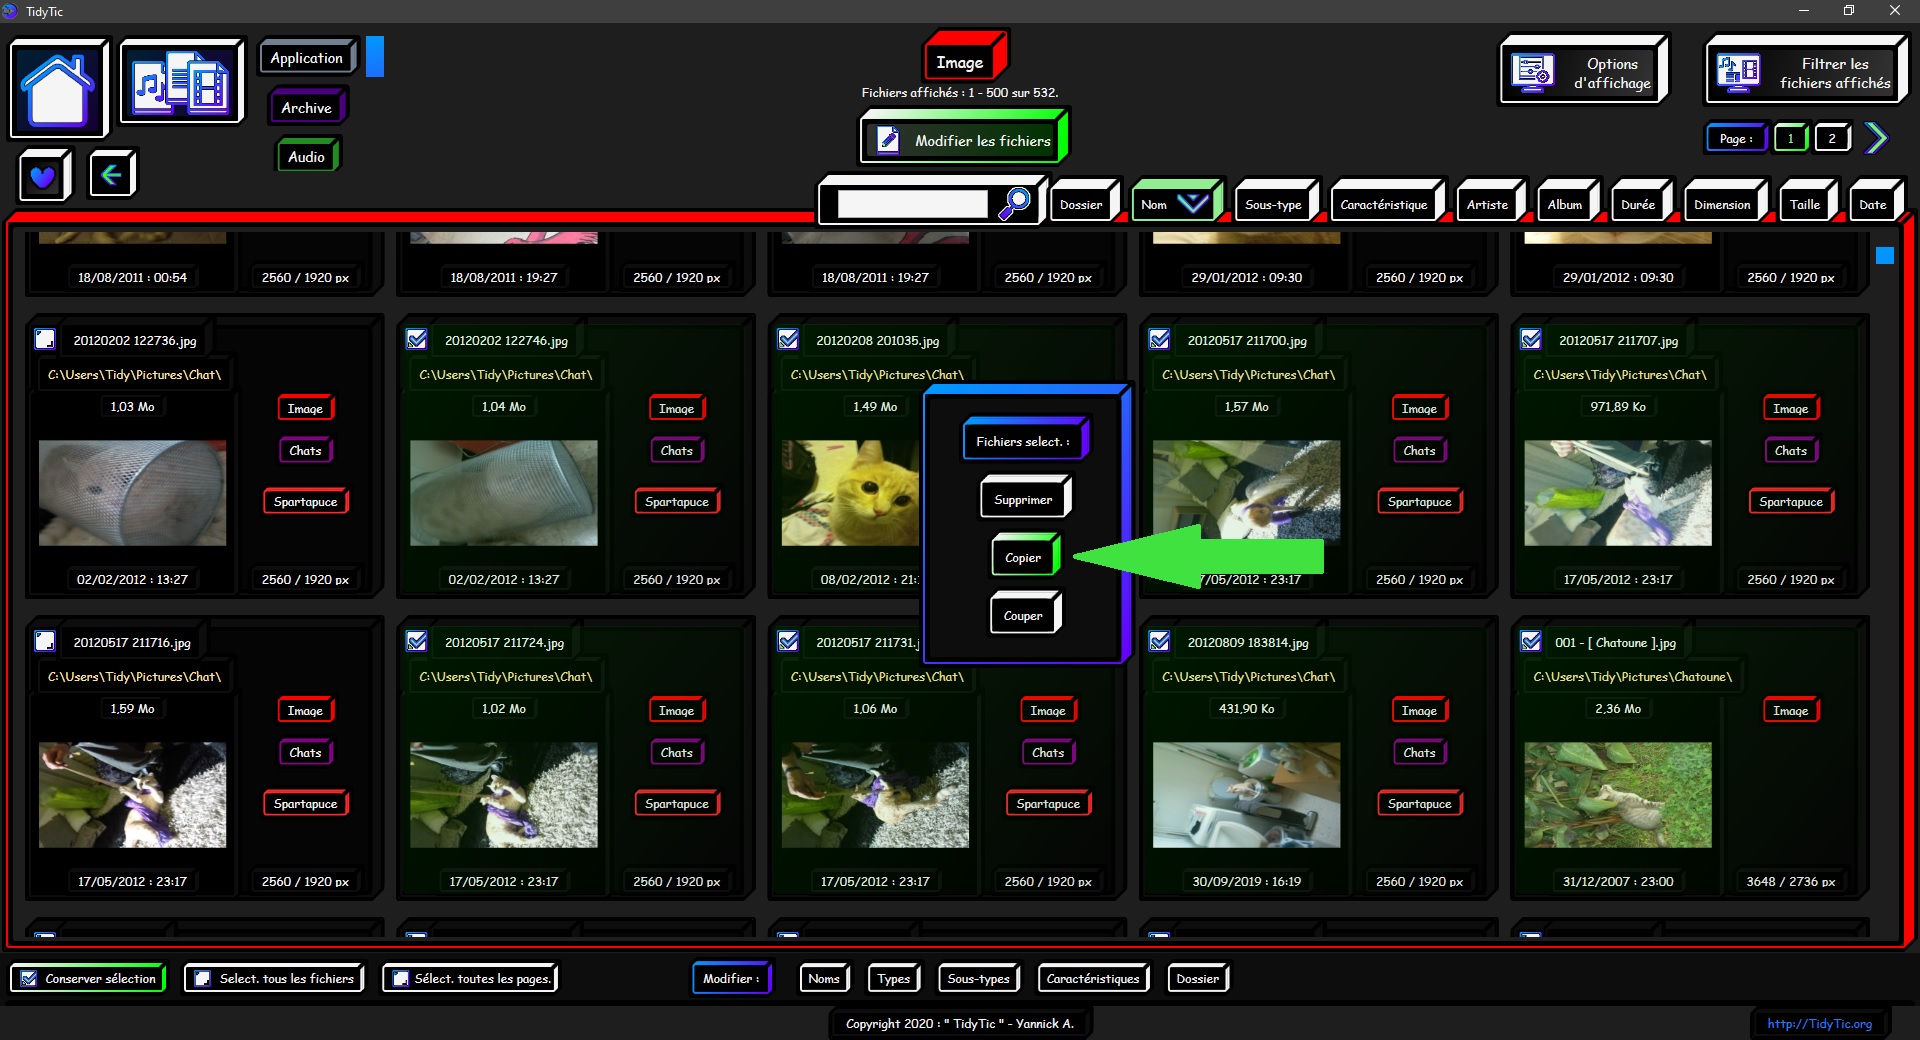This screenshot has width=1920, height=1040.
Task: Open thumbnail of 001 - [ Chatoune ].jpg
Action: [x=1618, y=795]
